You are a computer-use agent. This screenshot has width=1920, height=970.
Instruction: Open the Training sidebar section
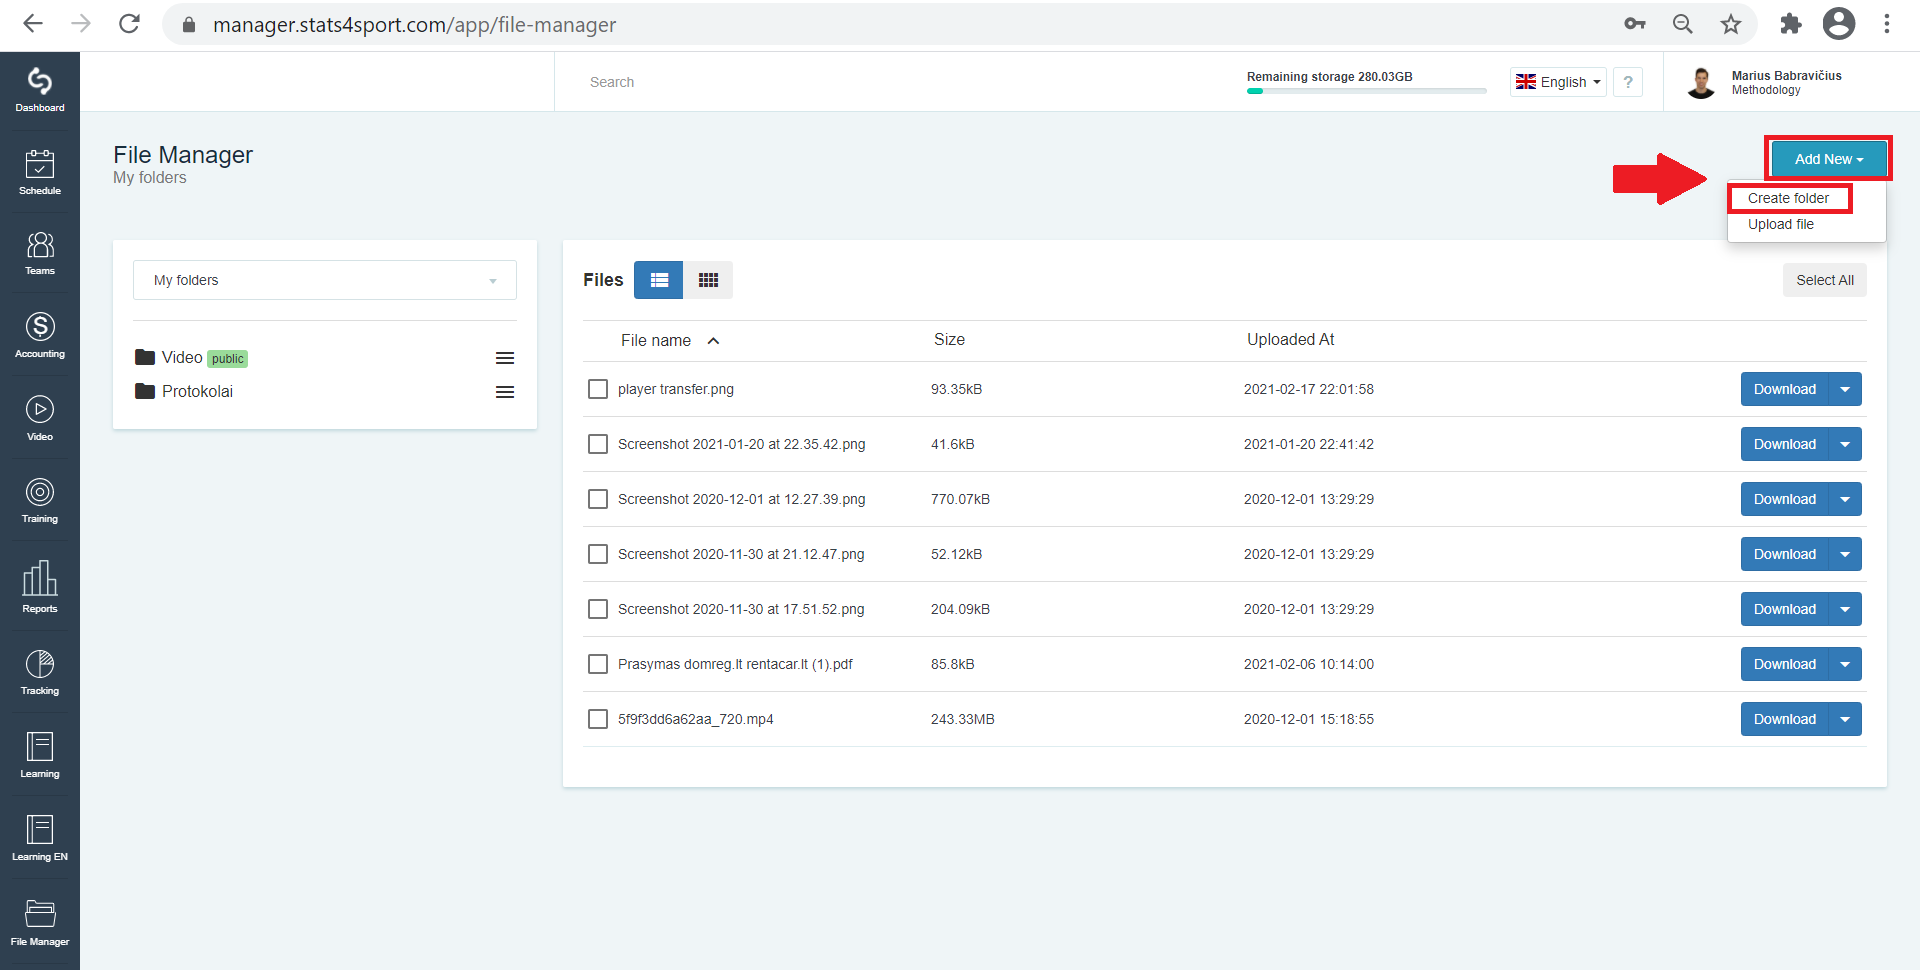pyautogui.click(x=40, y=501)
